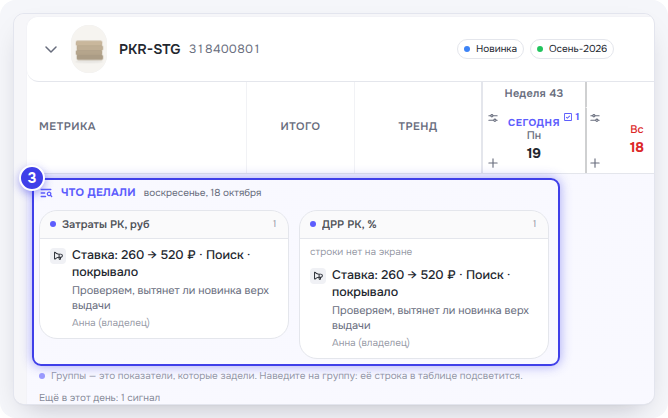Viewport: 668px width, 418px height.
Task: Select day 18 Sunday column
Action: tap(636, 147)
